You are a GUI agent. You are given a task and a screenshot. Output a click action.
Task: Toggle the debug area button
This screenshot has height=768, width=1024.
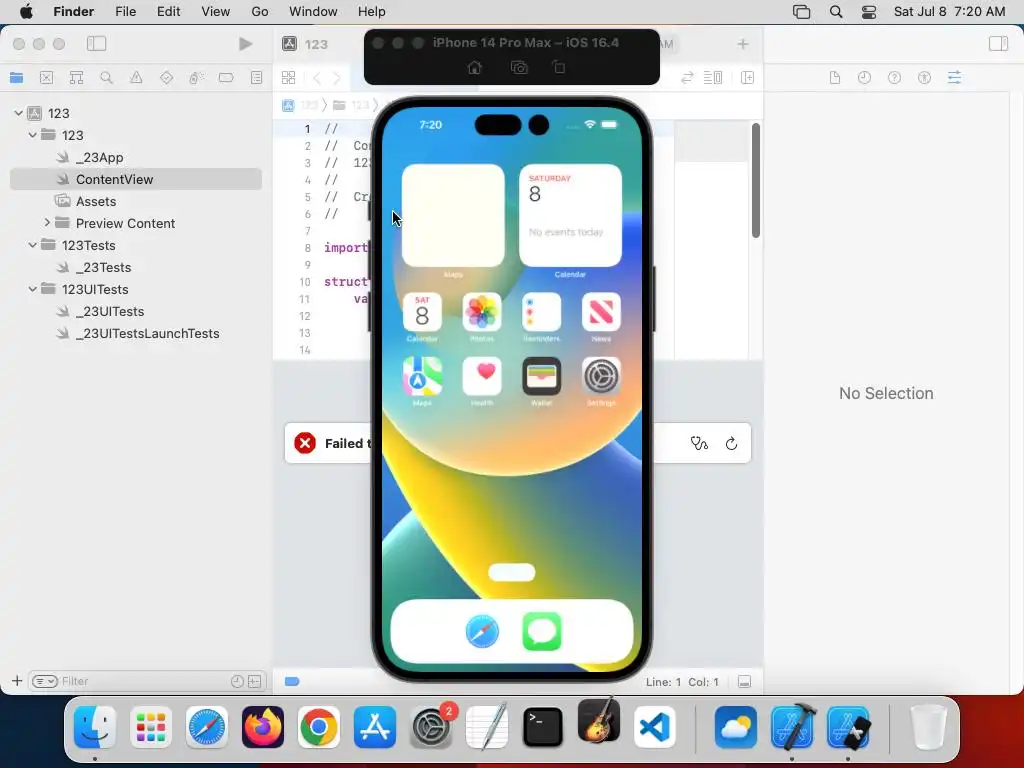(744, 682)
